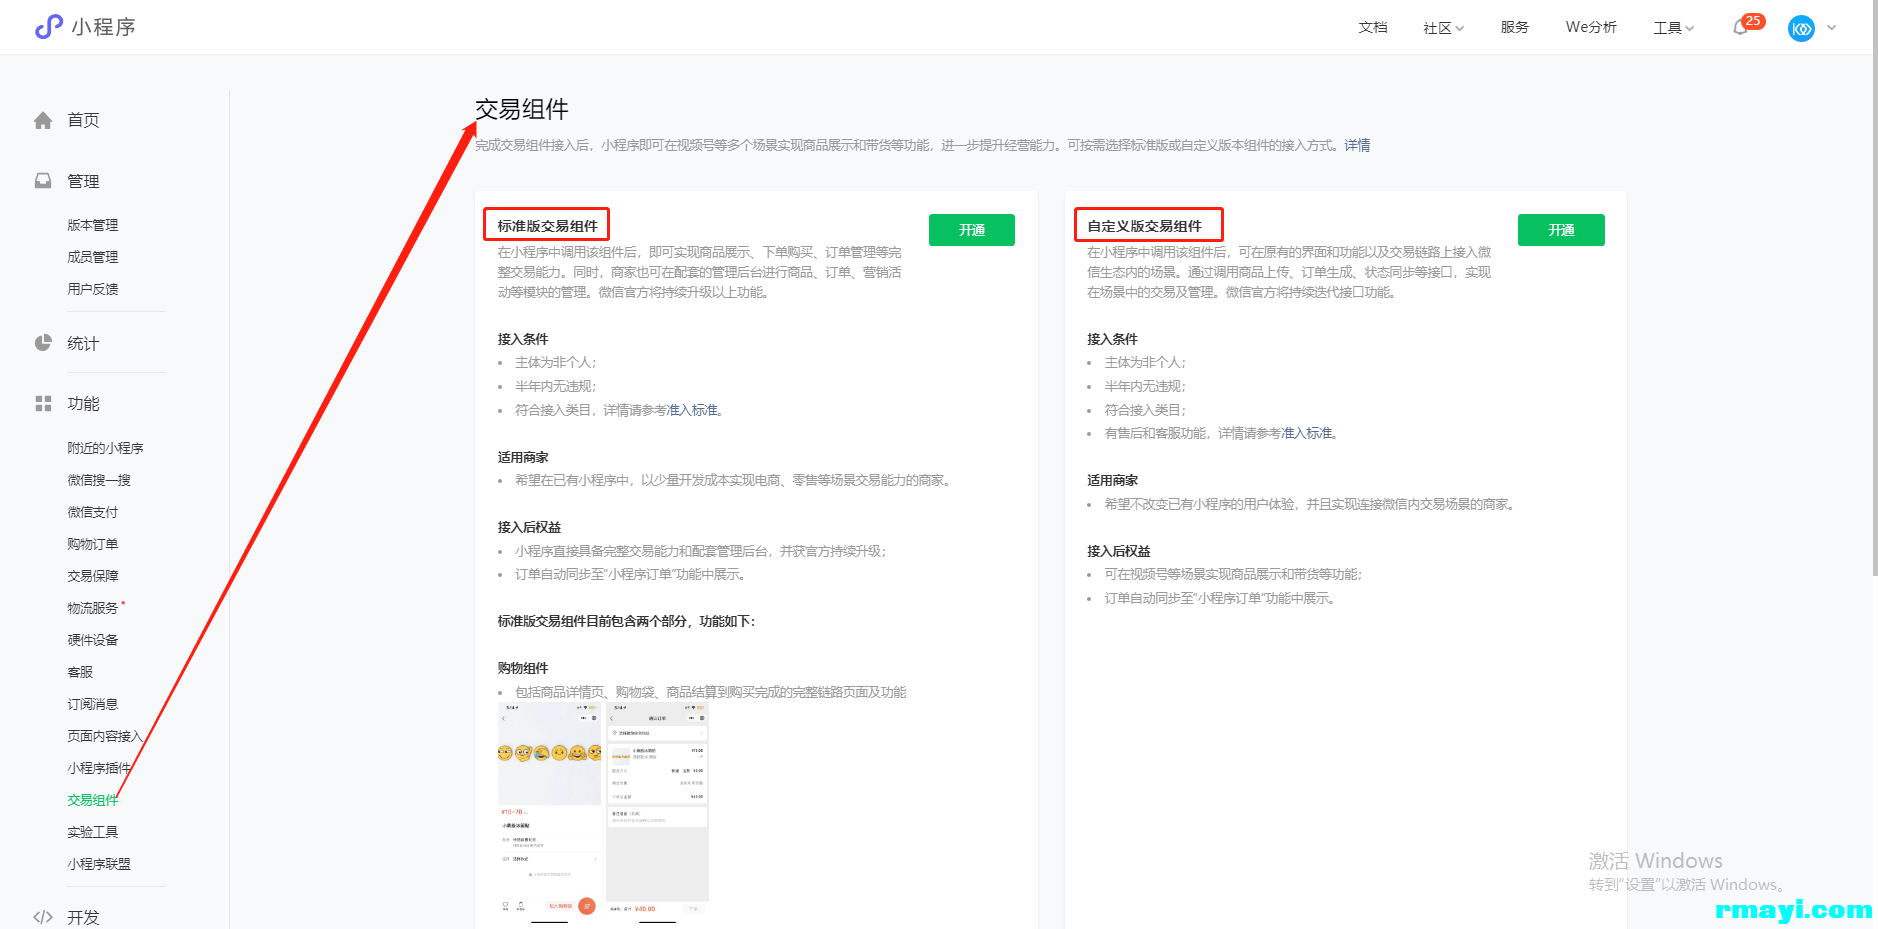
Task: Open the 详情 link in the description
Action: point(1357,145)
